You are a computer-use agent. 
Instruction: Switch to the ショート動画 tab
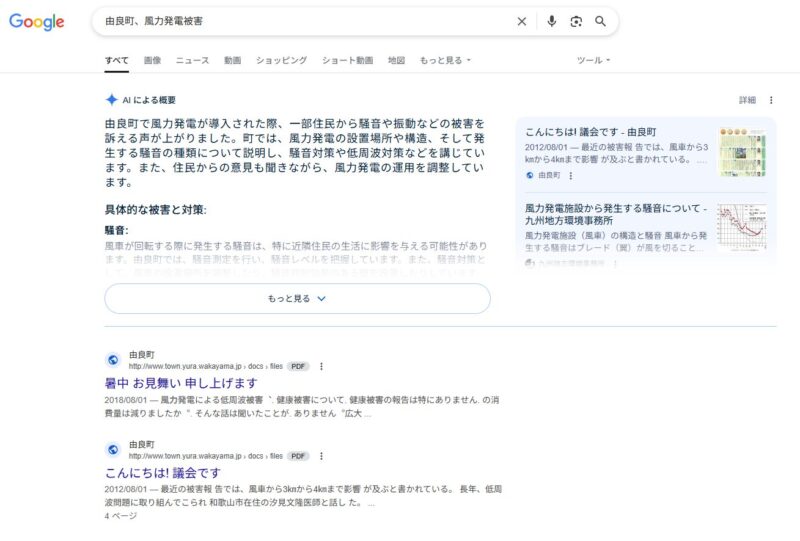[x=347, y=60]
